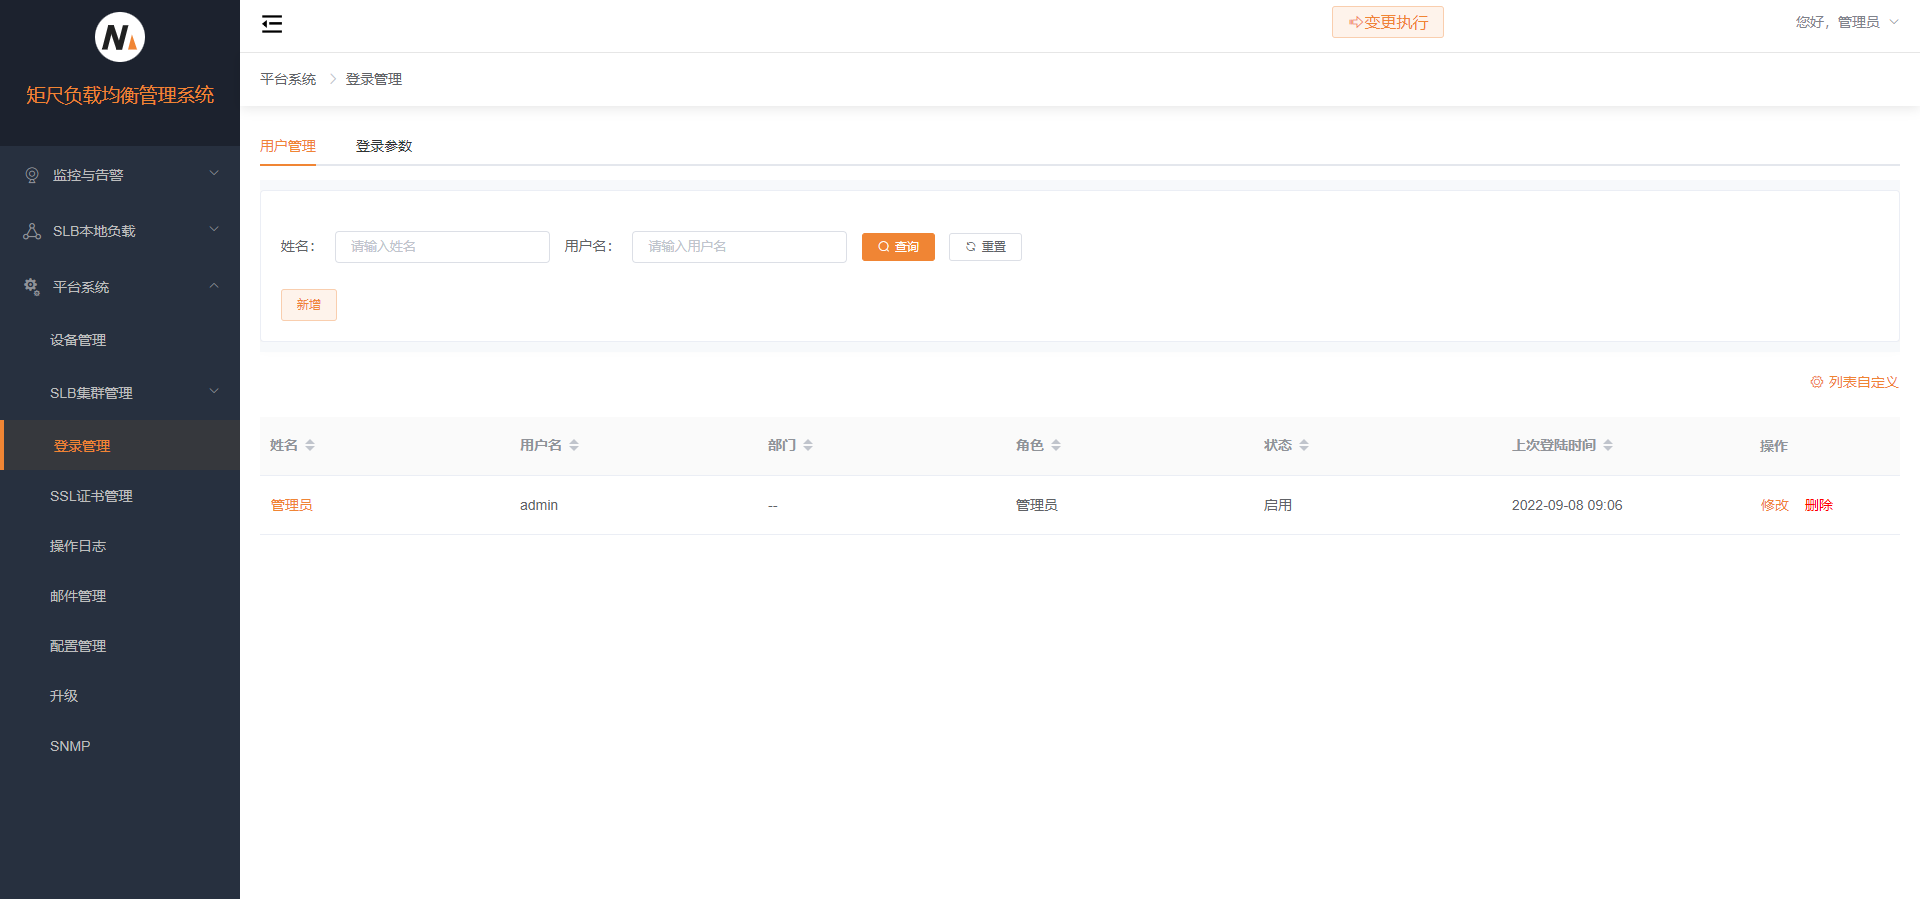Click the sort icon on 姓名 column
This screenshot has height=899, width=1920.
click(310, 446)
